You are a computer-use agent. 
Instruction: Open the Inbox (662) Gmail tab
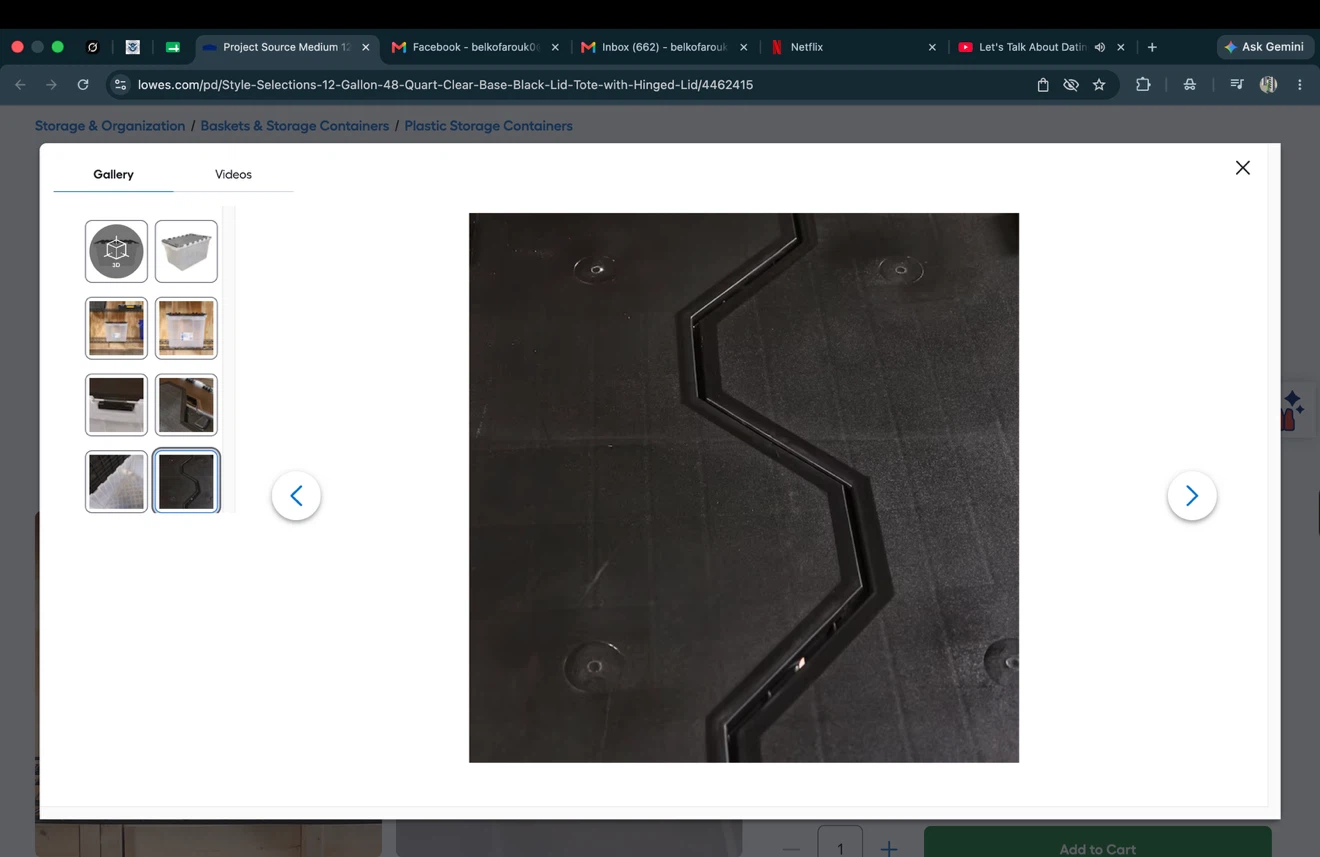(664, 47)
